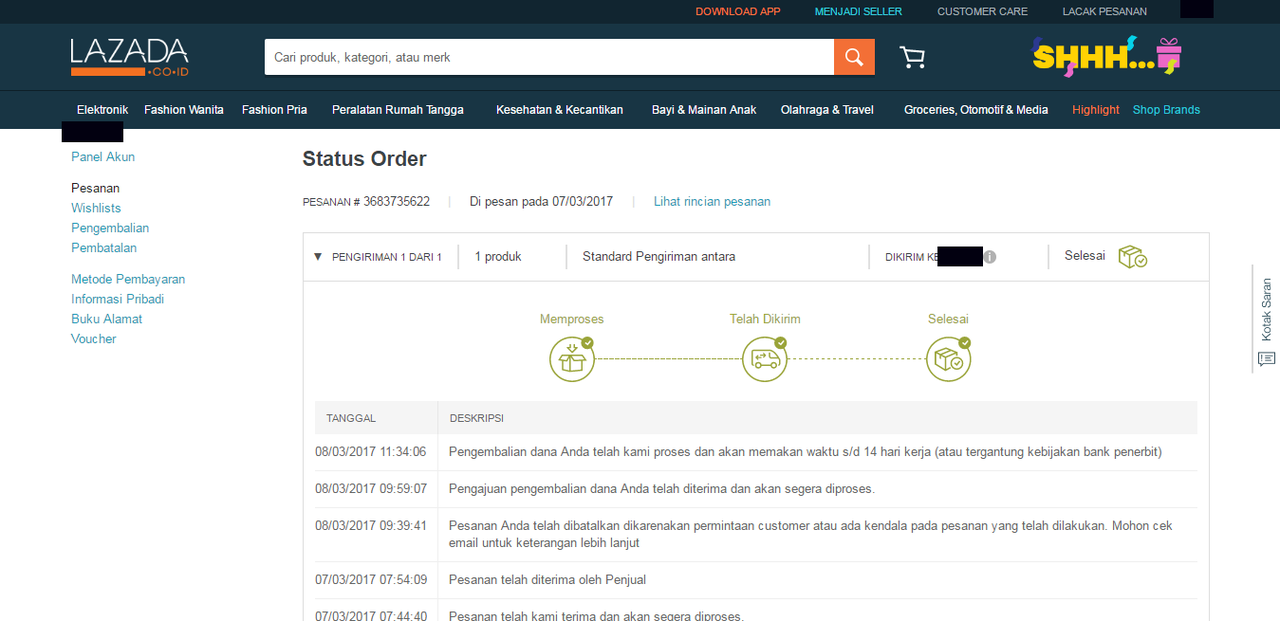Open Voucher in the sidebar
Image resolution: width=1280 pixels, height=621 pixels.
[94, 339]
